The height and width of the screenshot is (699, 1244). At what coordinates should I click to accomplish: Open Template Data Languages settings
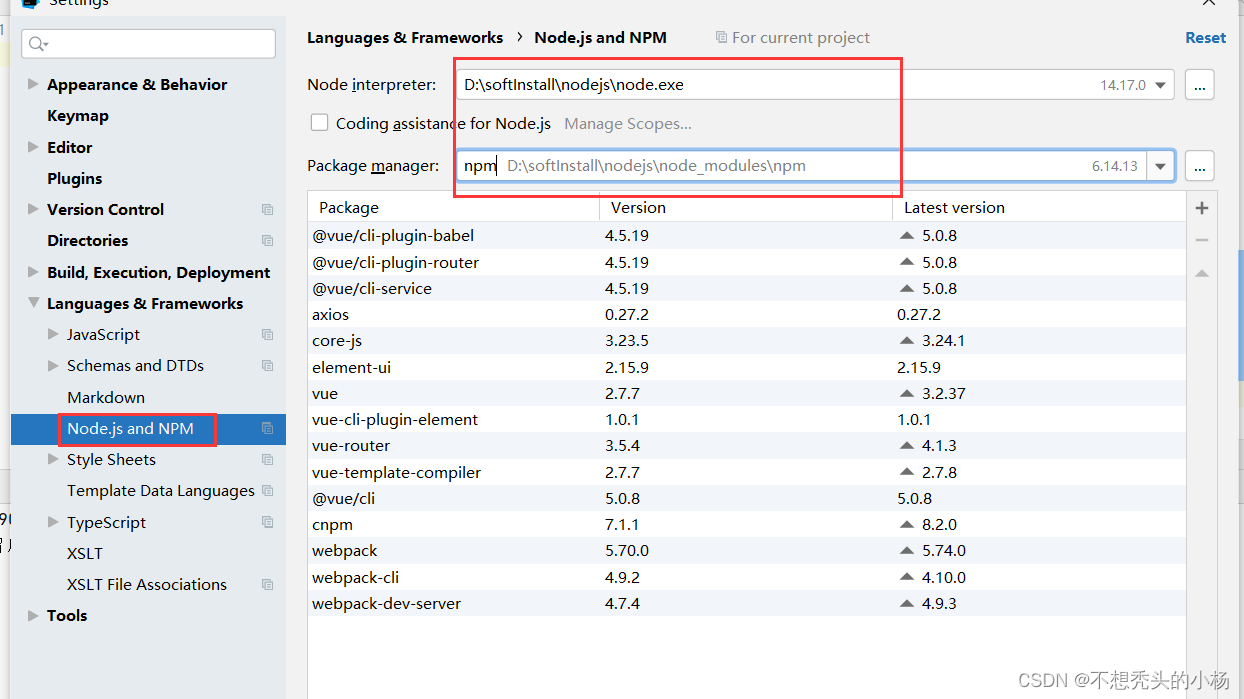161,491
